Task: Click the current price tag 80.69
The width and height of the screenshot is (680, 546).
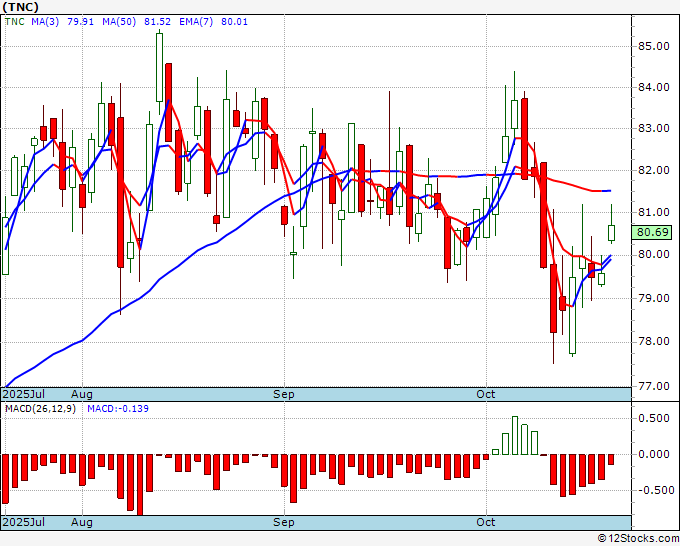Action: coord(652,232)
